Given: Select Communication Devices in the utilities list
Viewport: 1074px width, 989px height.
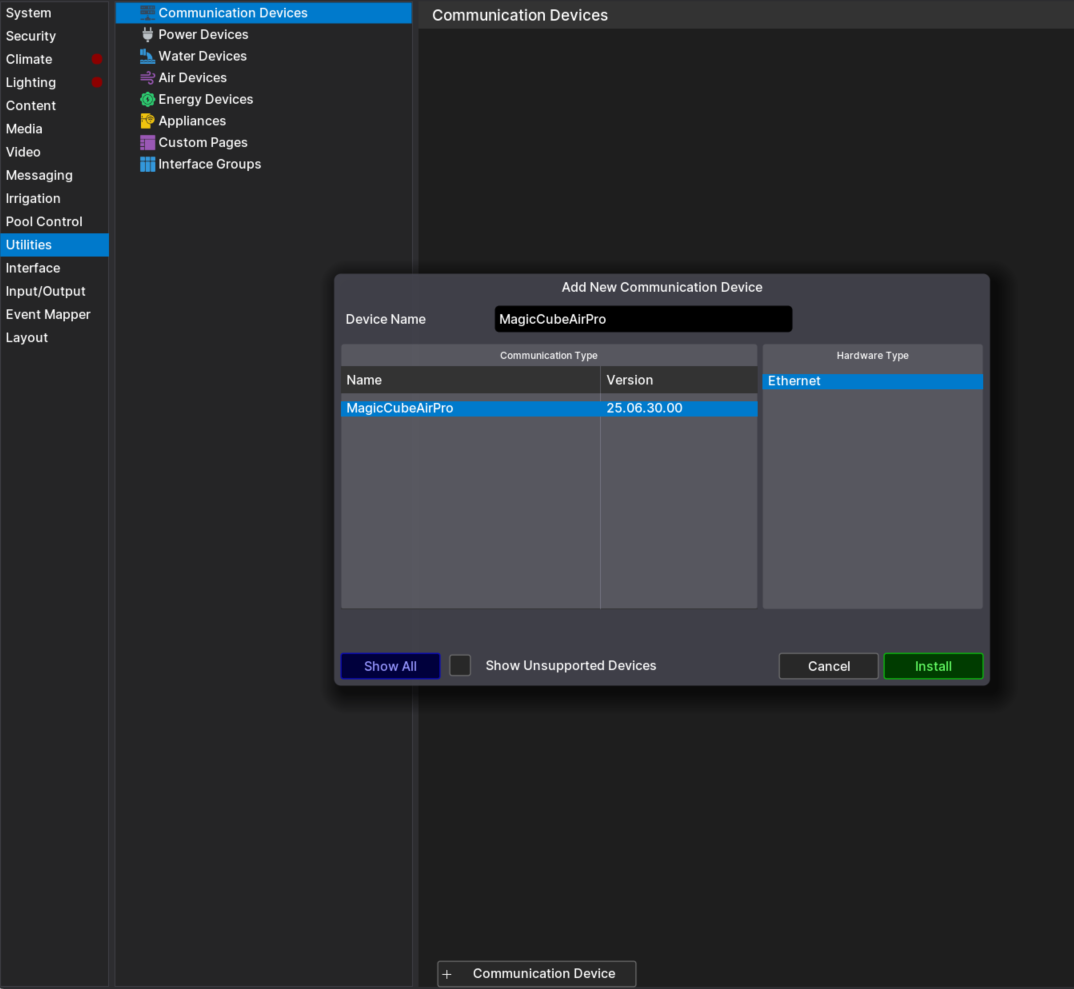Looking at the screenshot, I should (x=264, y=12).
